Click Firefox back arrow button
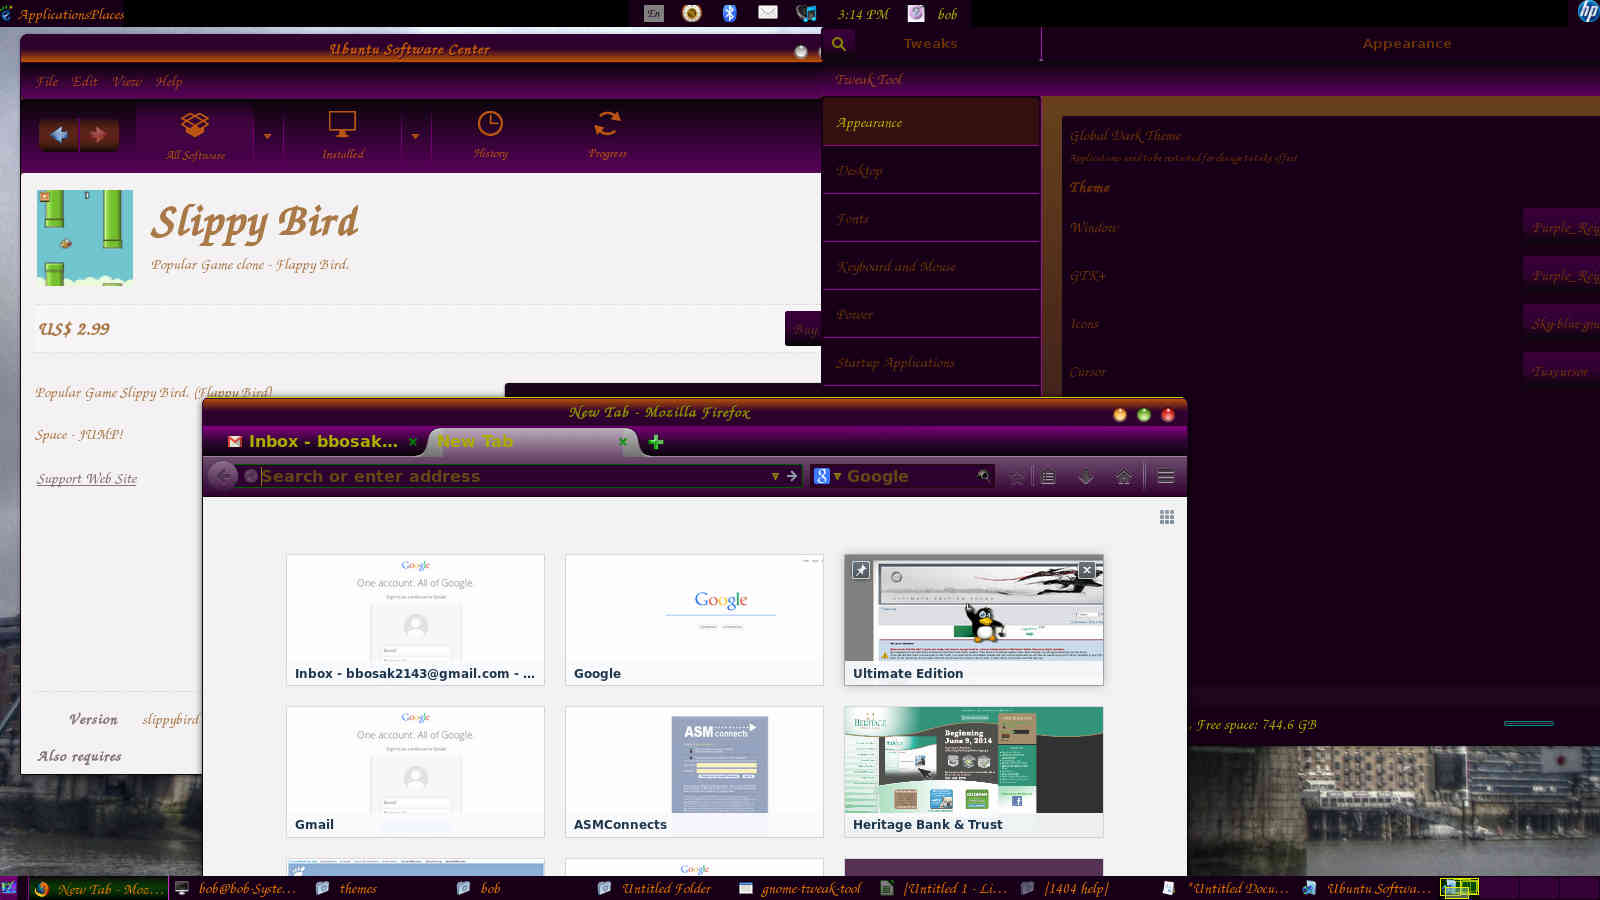Screen dimensions: 1600x900 pyautogui.click(x=223, y=476)
